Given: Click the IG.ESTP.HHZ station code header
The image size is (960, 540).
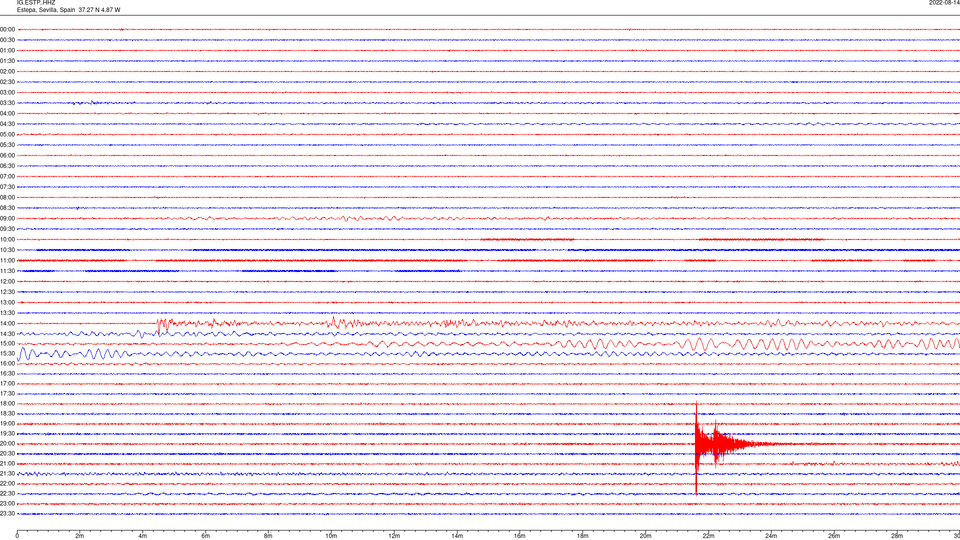Looking at the screenshot, I should click(x=36, y=3).
